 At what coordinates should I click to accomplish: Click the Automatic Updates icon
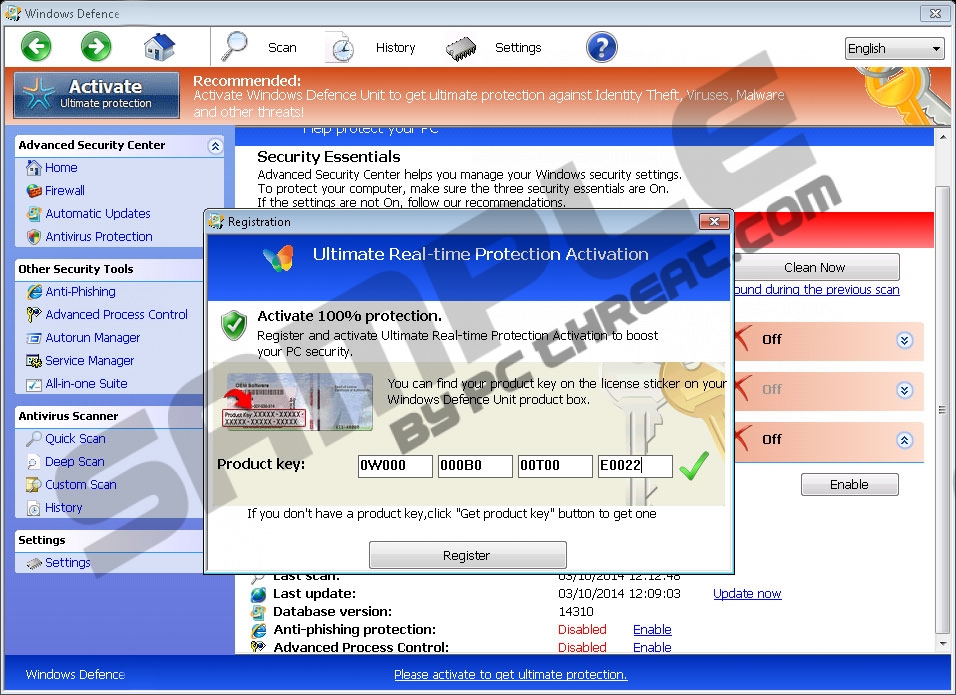click(34, 213)
